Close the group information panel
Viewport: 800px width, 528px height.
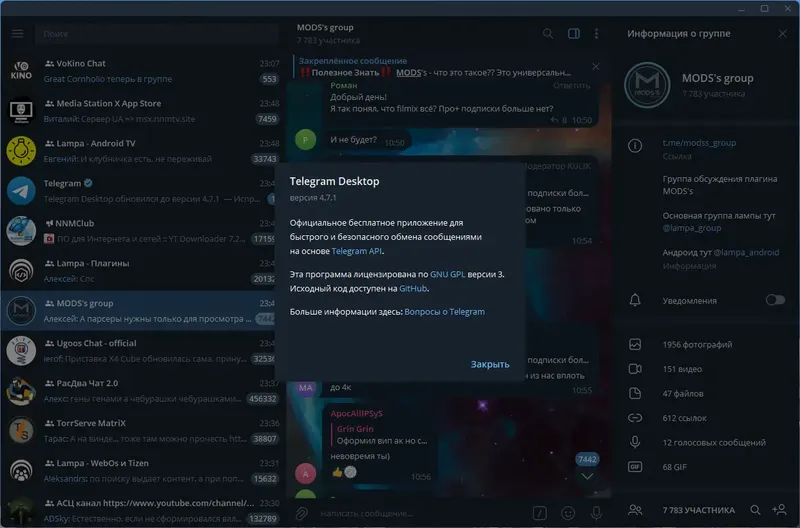click(782, 34)
